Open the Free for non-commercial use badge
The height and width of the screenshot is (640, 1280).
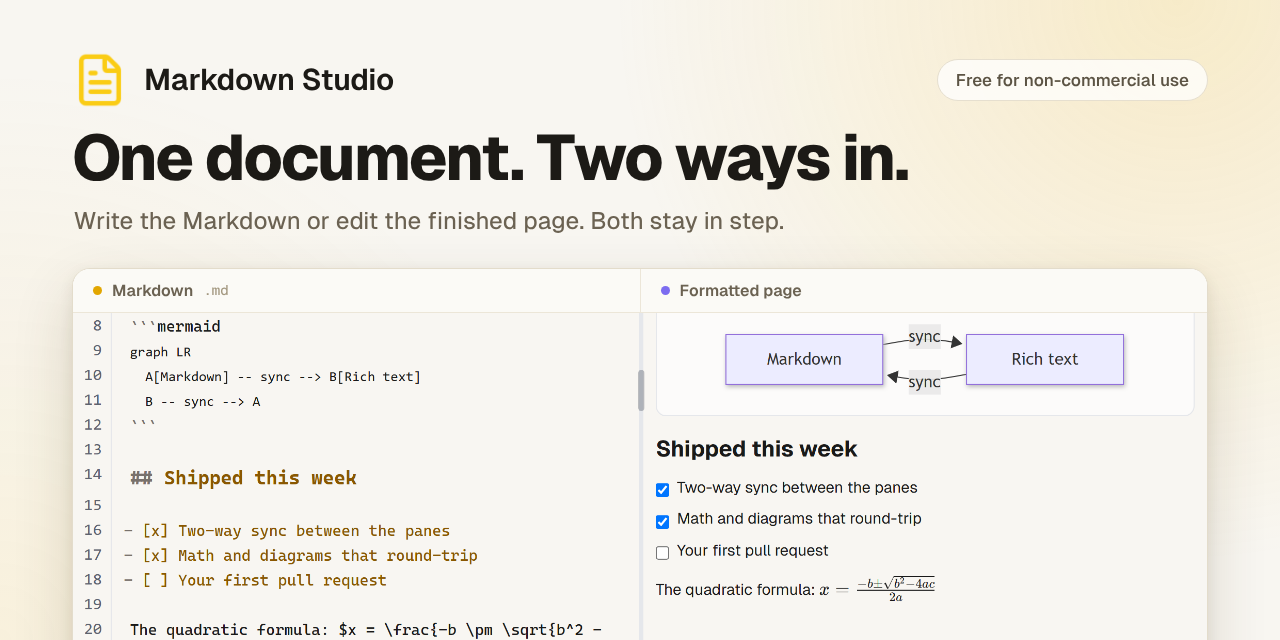point(1072,80)
